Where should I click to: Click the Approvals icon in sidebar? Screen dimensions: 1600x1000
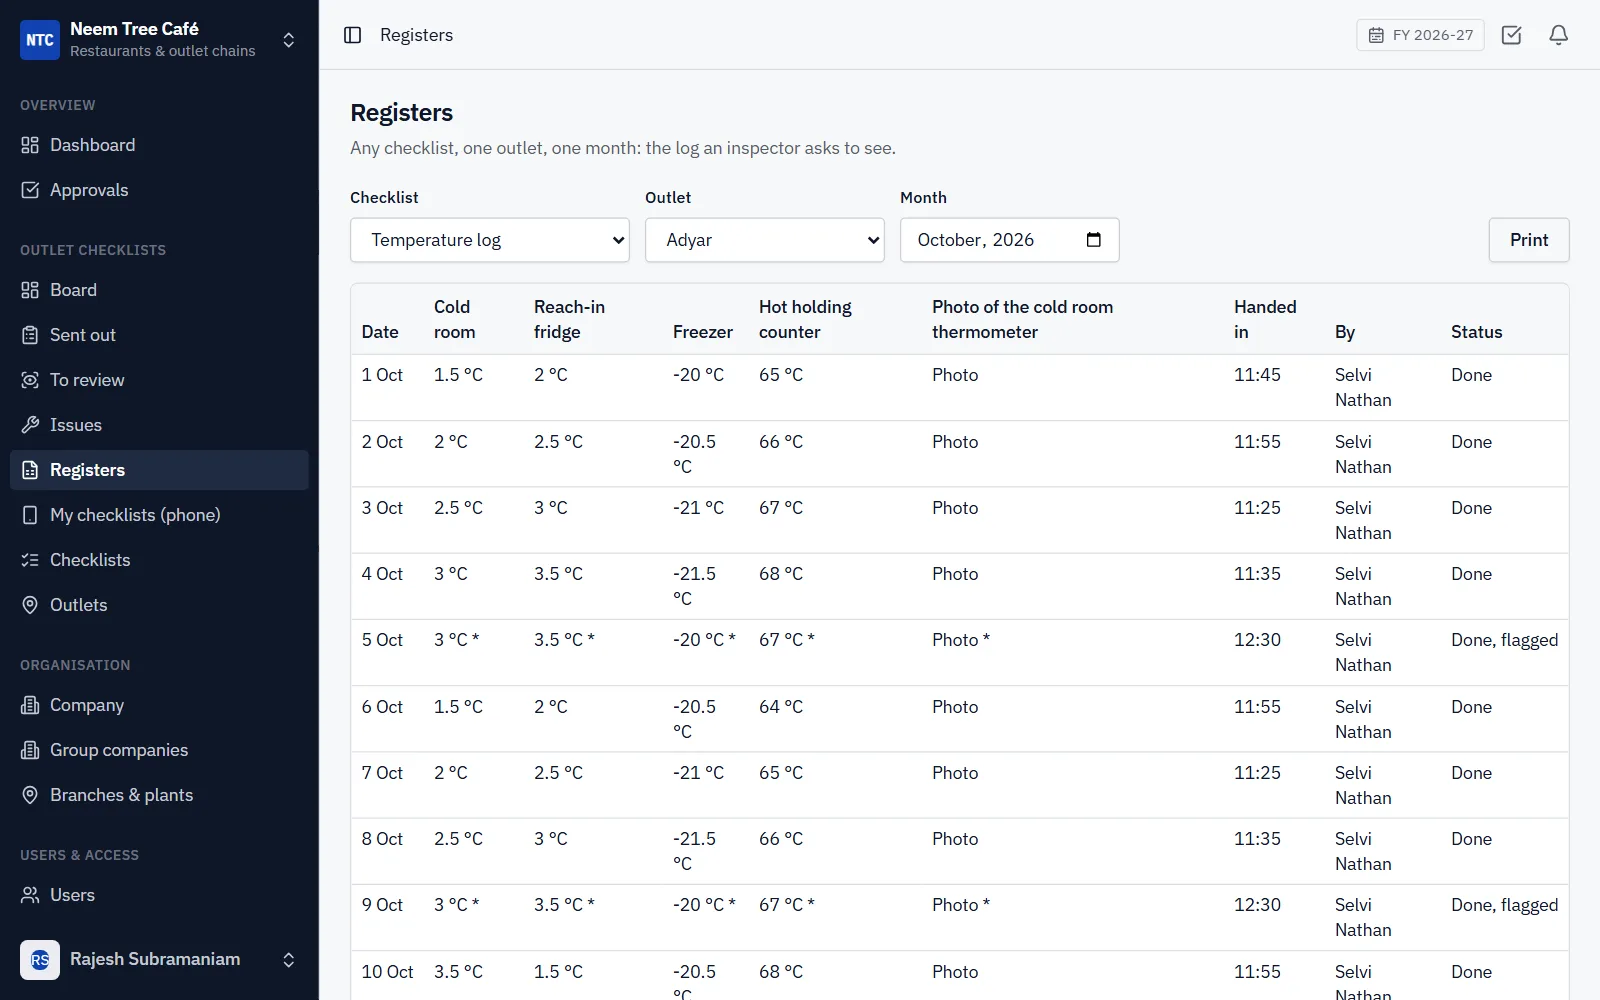click(30, 190)
